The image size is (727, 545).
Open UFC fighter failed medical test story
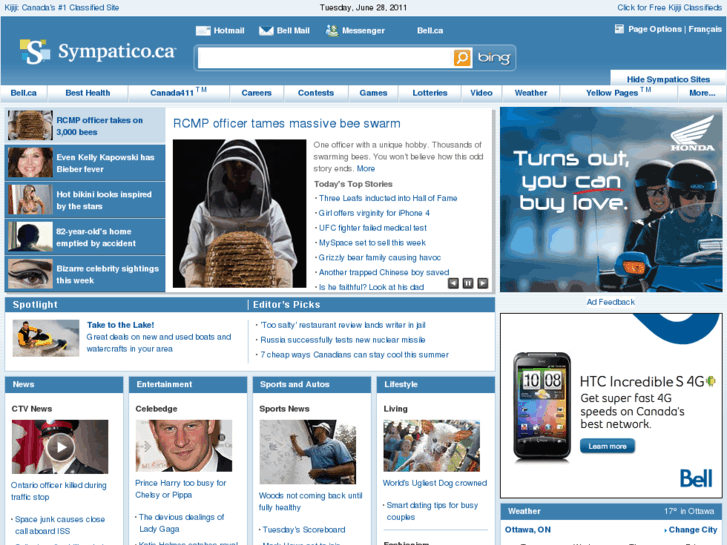click(x=372, y=228)
